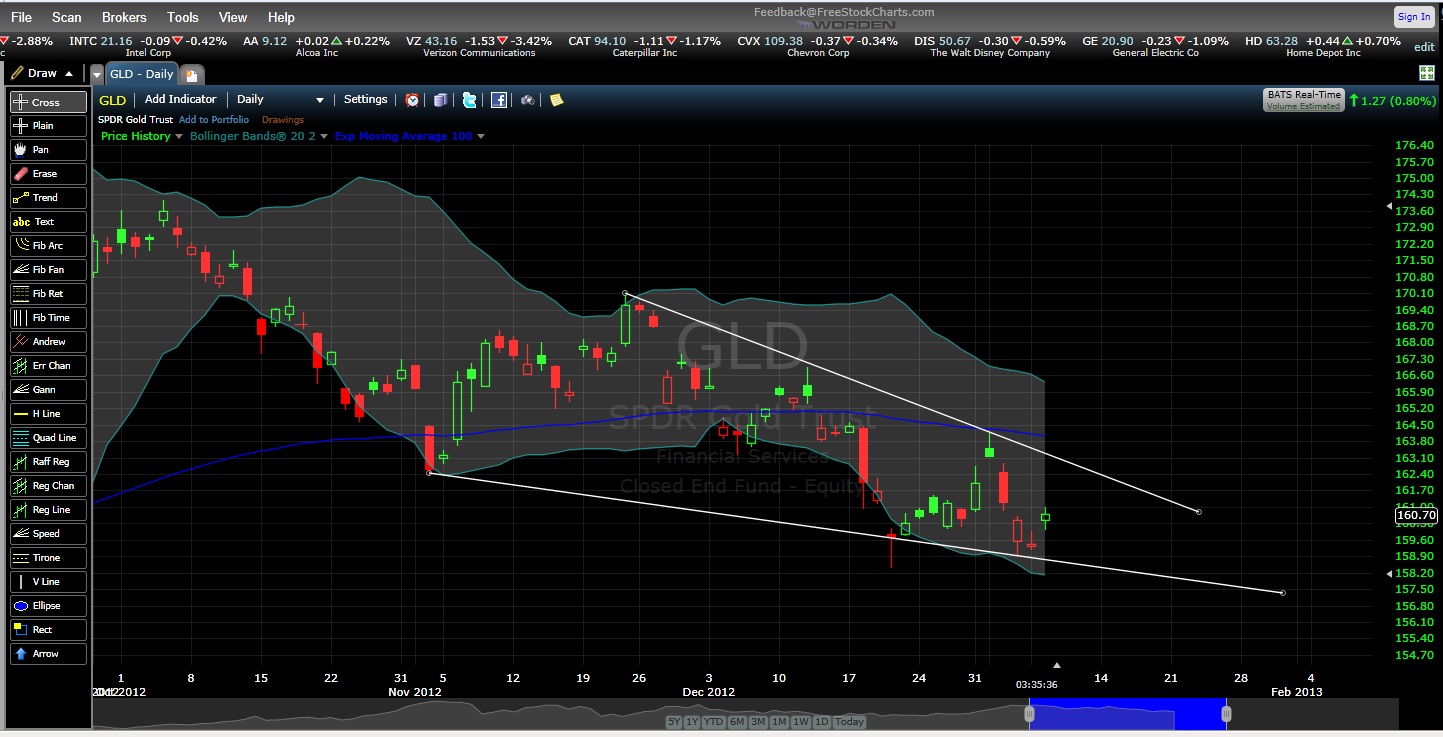The width and height of the screenshot is (1443, 737).
Task: Select the Ellipse drawing tool
Action: (48, 606)
